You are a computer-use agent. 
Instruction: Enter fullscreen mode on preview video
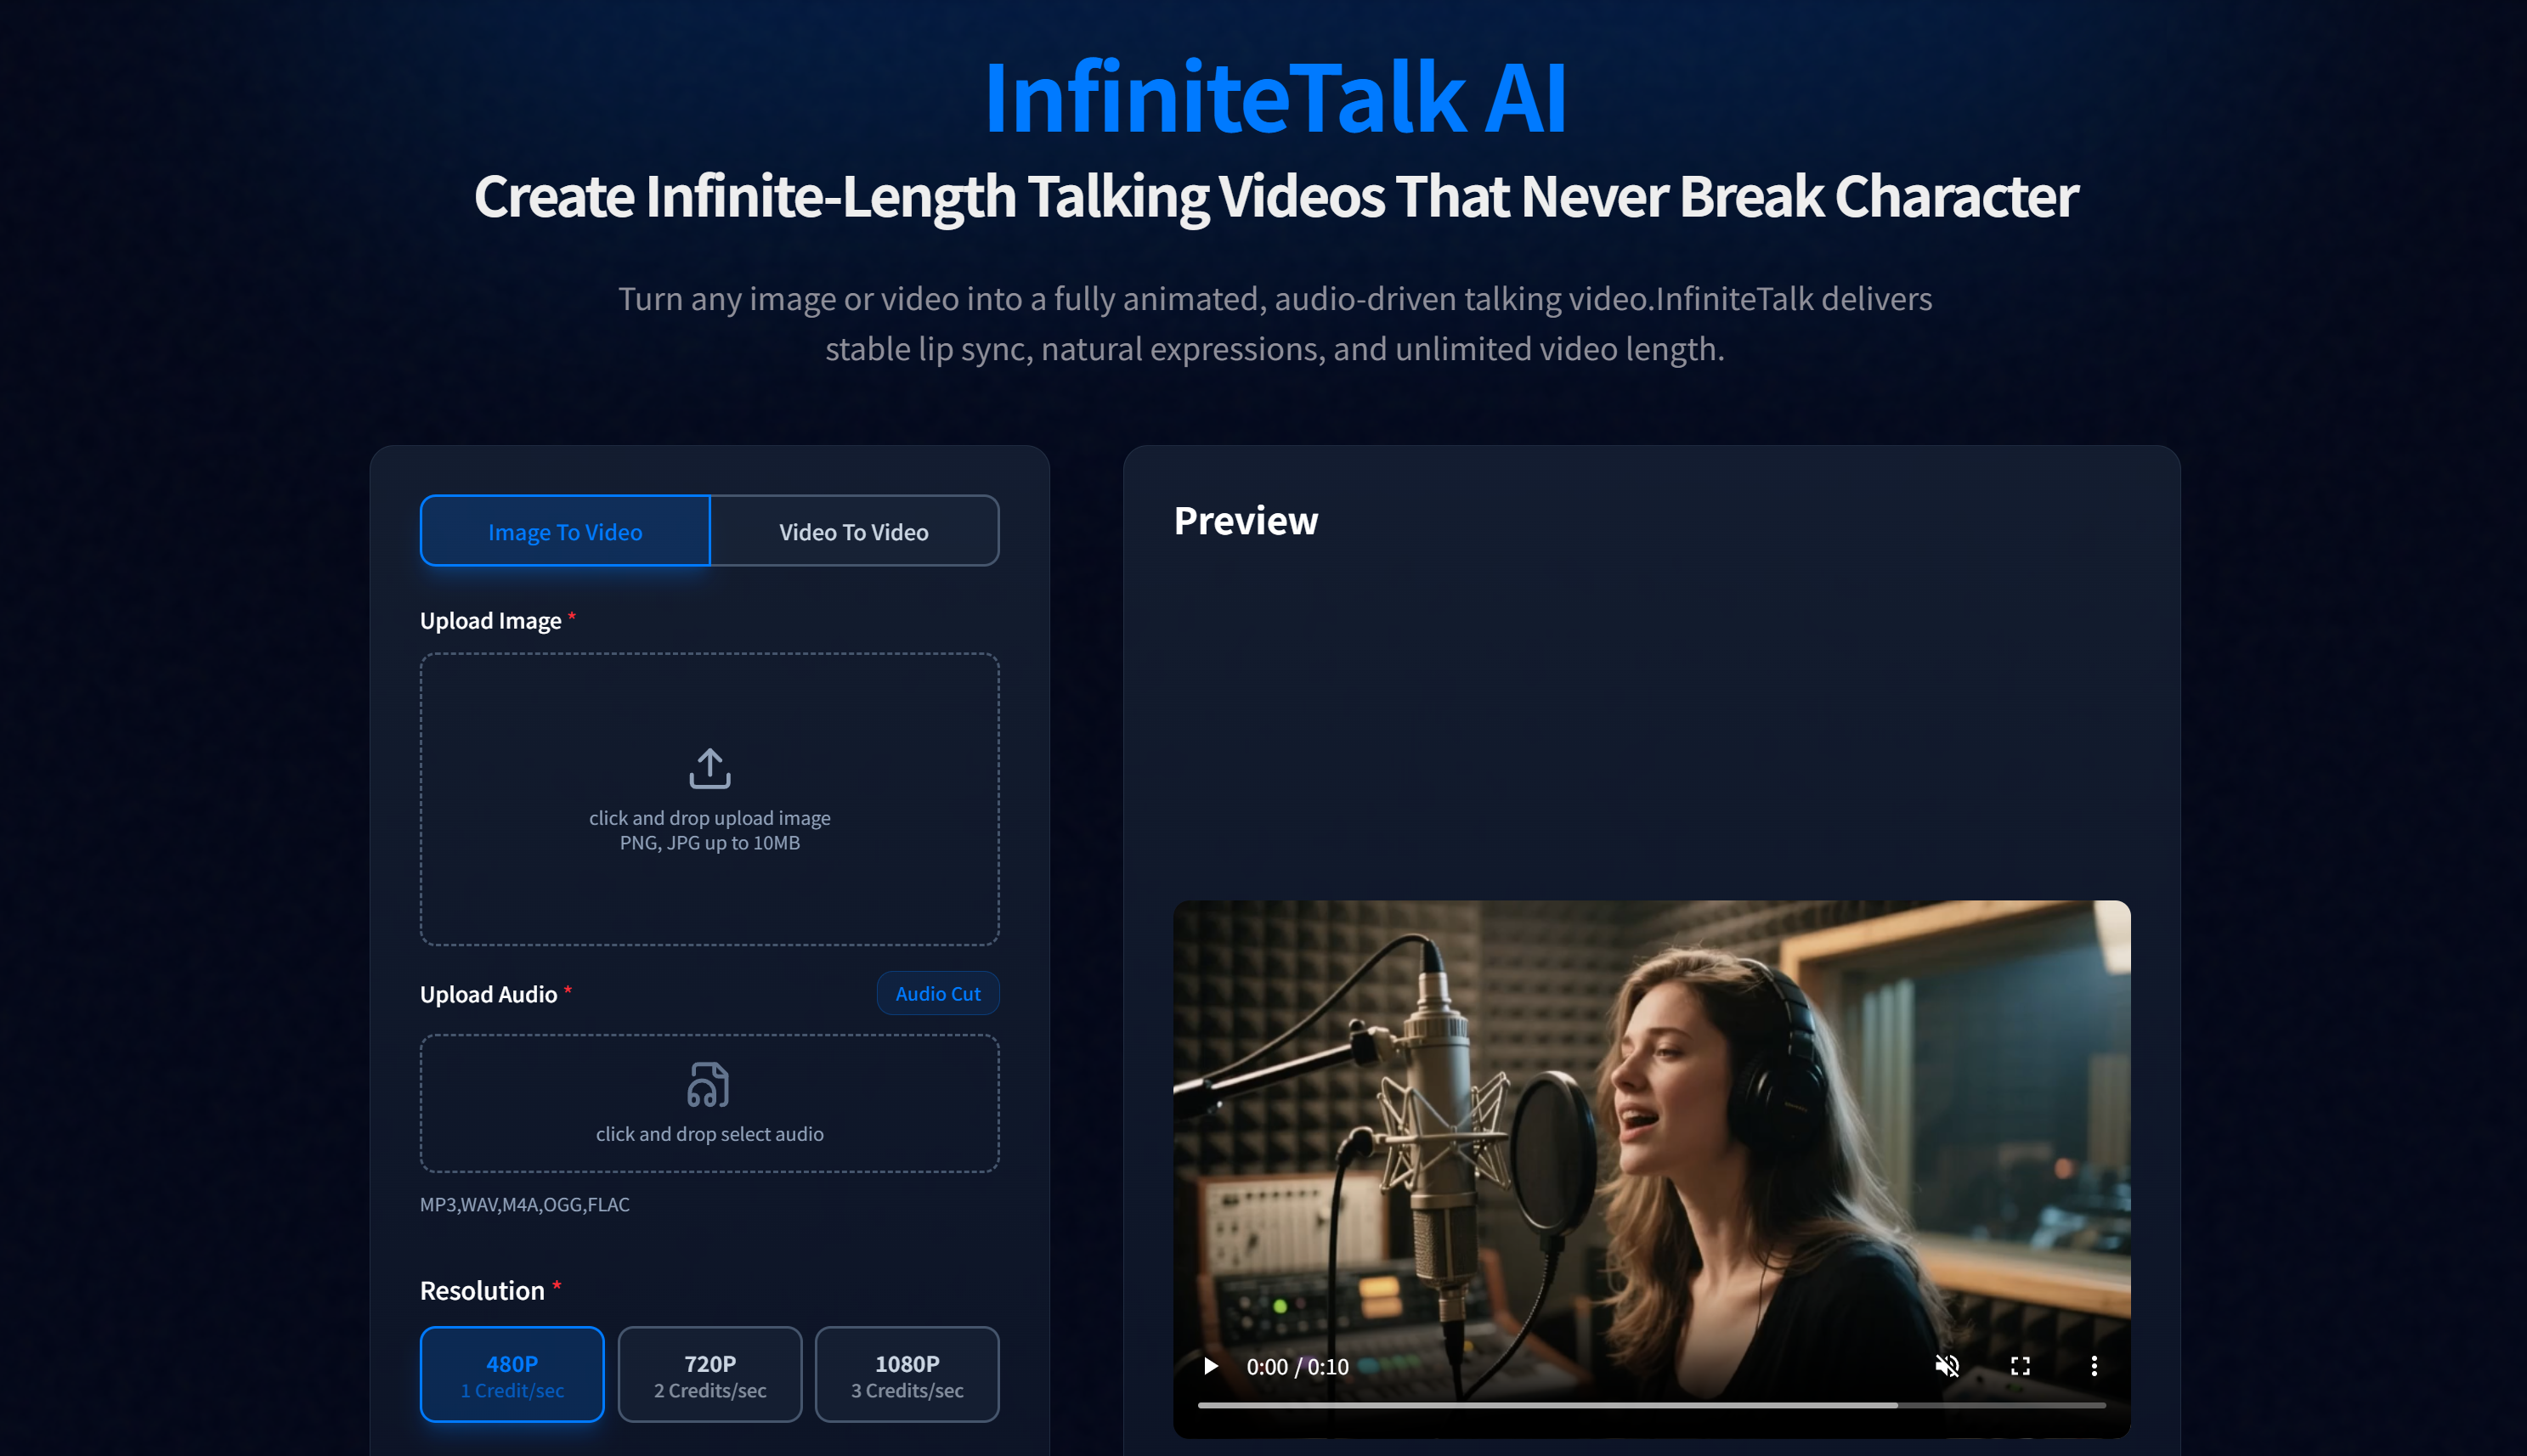pos(2020,1366)
